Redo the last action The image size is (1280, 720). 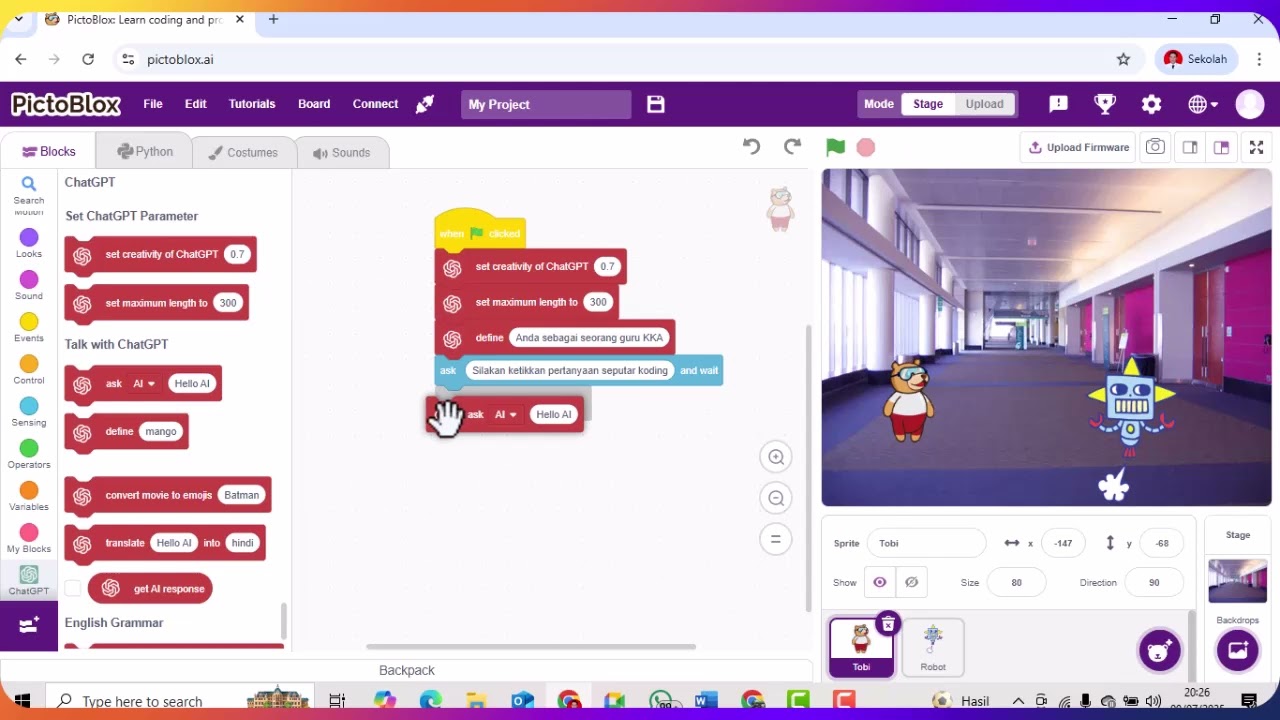(x=792, y=147)
